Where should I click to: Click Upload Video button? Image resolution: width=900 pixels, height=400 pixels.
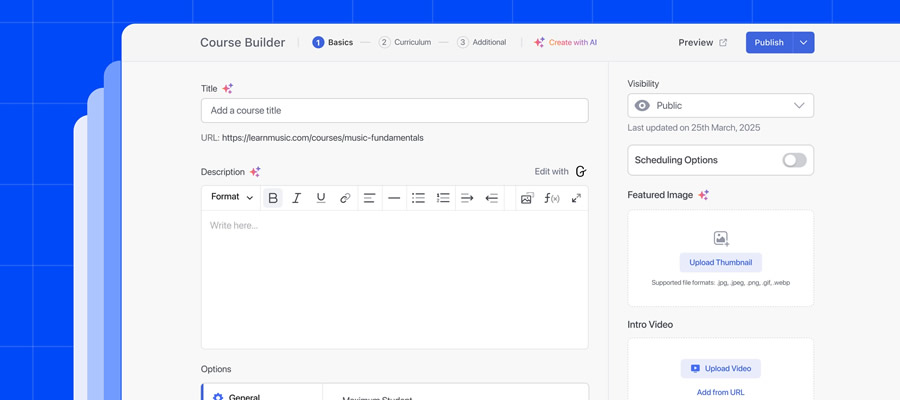[x=721, y=368]
